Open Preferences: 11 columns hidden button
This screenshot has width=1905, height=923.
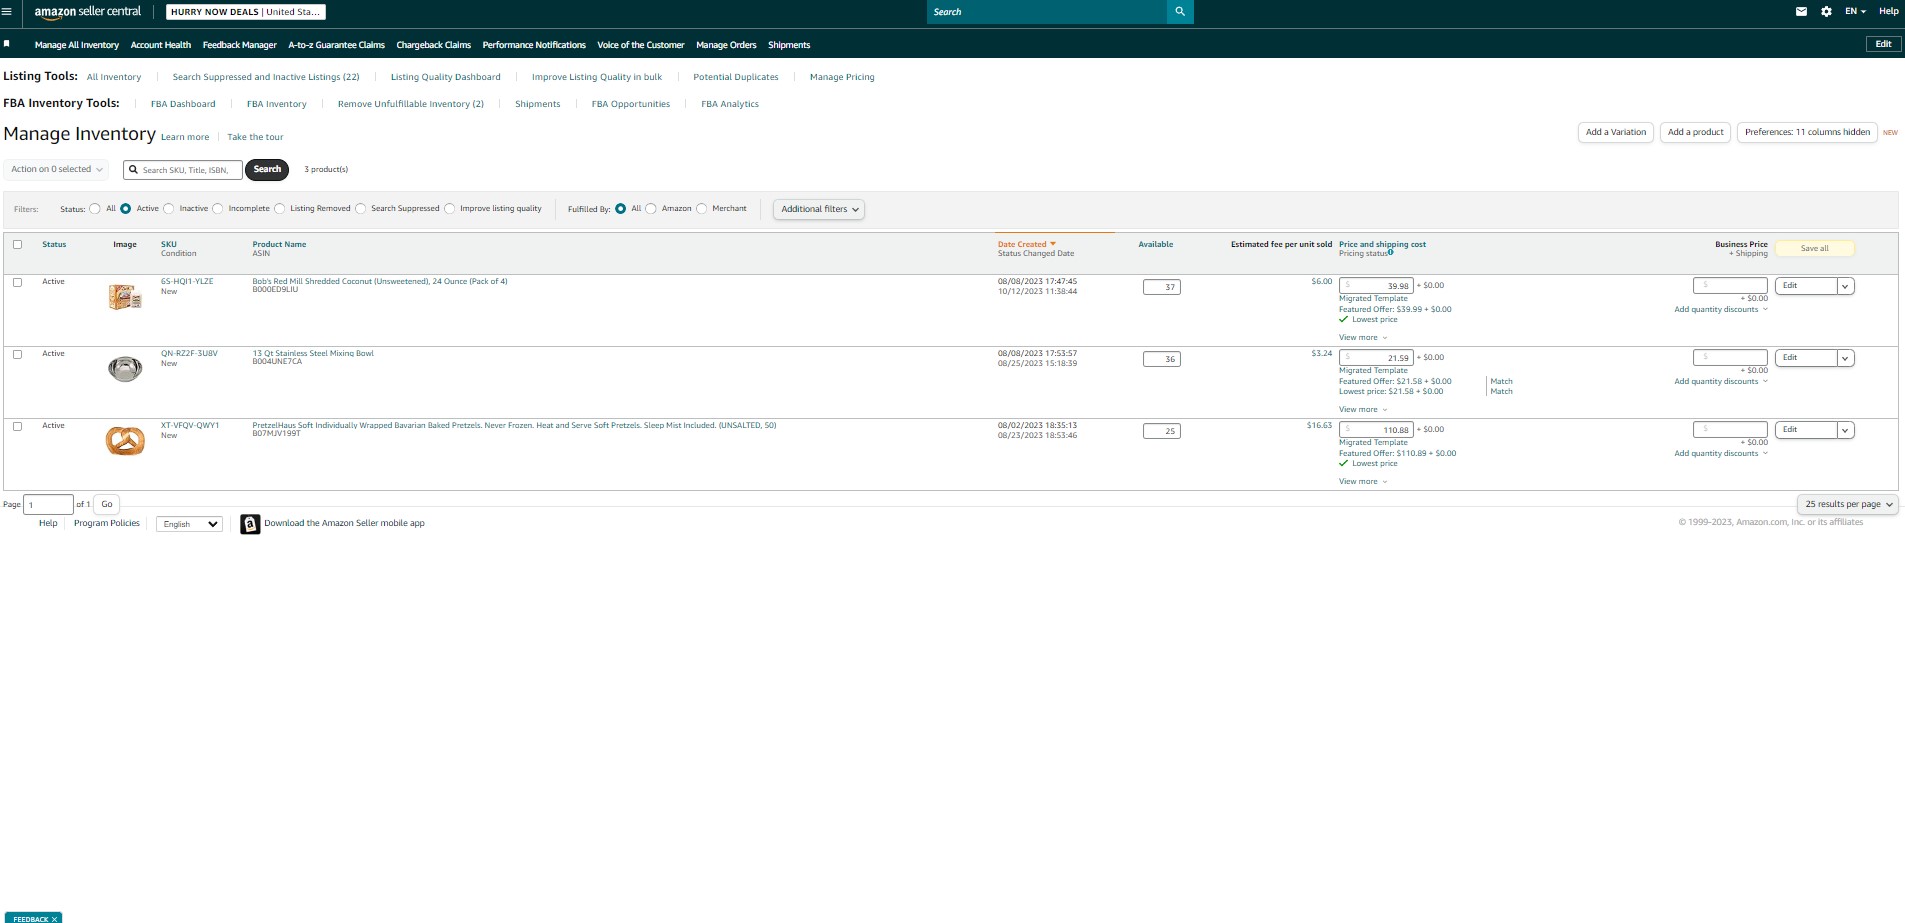[x=1807, y=132]
